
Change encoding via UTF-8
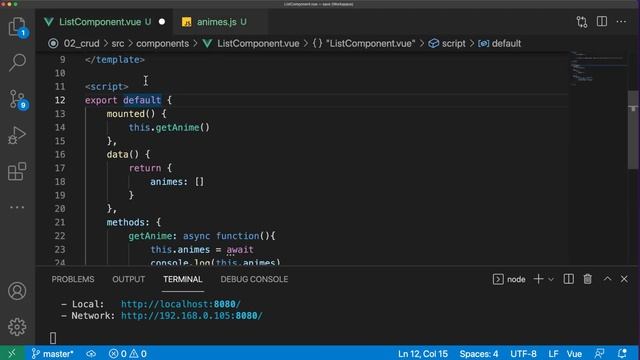point(523,353)
